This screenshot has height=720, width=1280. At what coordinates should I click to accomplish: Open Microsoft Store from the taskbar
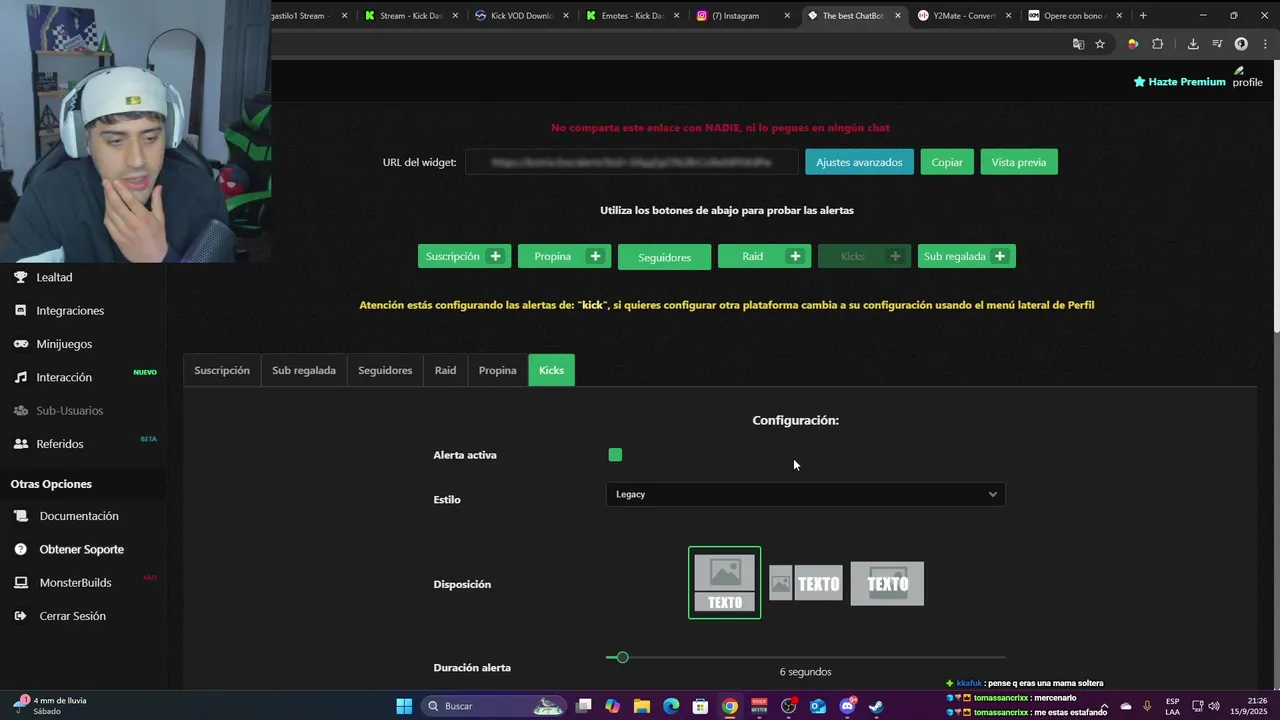[701, 706]
